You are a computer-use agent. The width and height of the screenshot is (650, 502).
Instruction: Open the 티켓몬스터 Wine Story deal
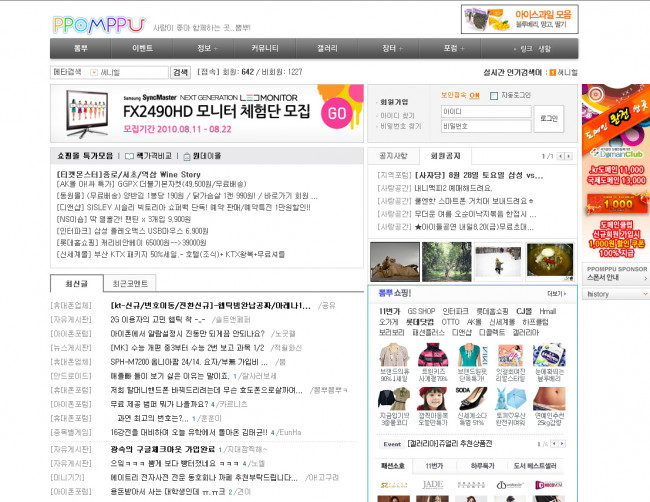(x=129, y=175)
